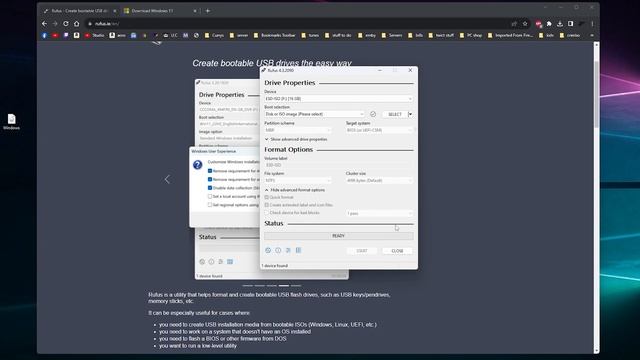Open the stuff to do bookmark folder

pos(338,36)
